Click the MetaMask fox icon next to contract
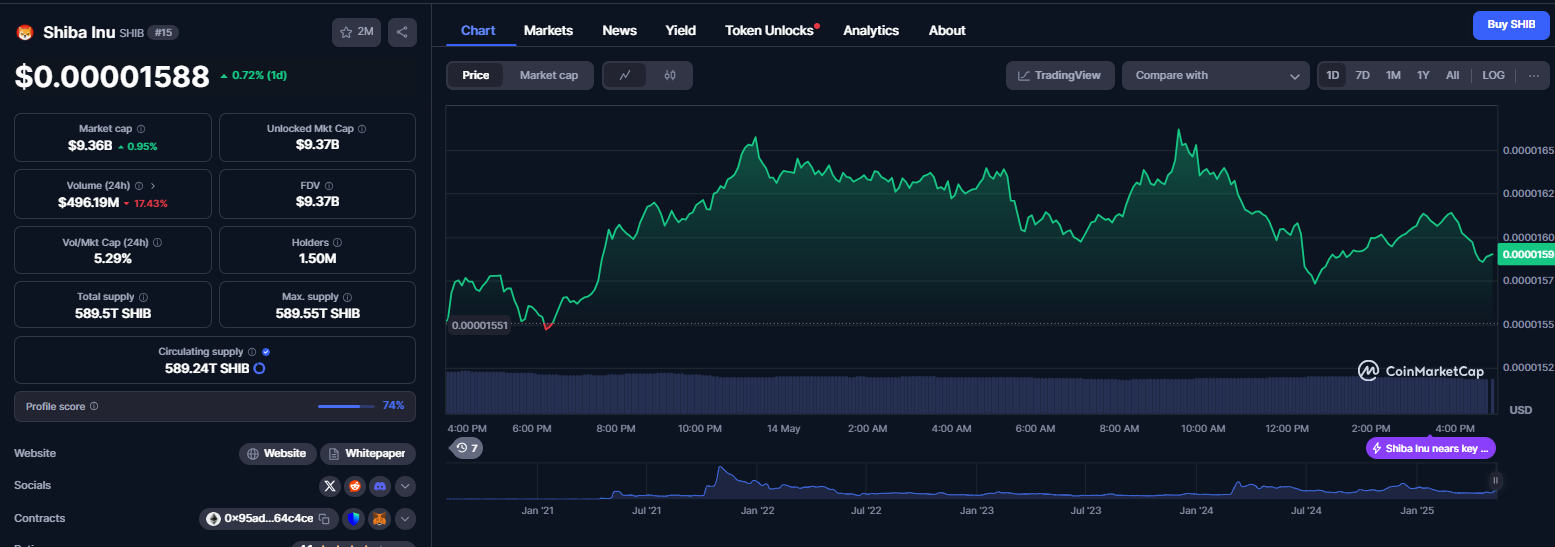 (x=380, y=519)
